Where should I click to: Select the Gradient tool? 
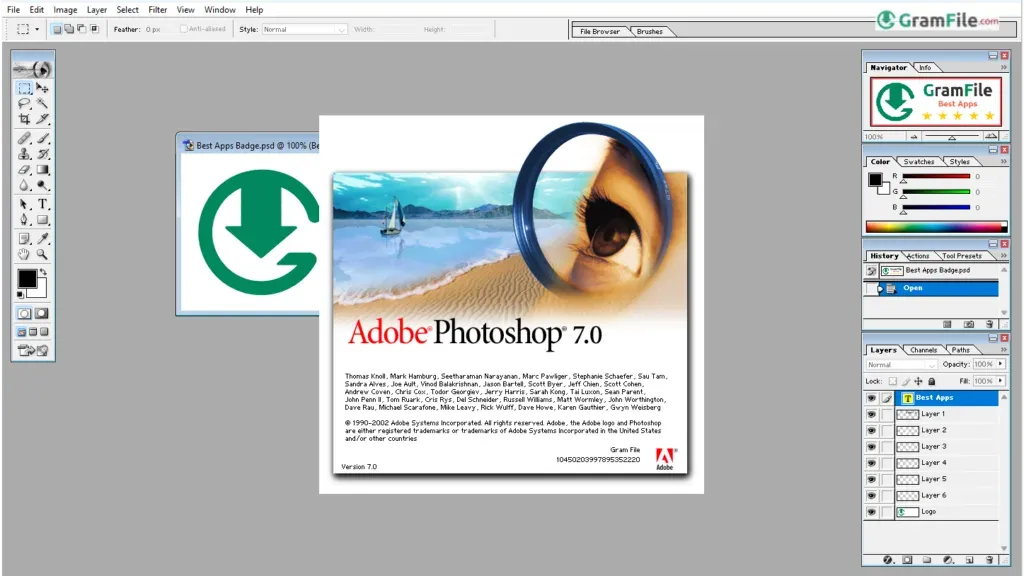[42, 169]
